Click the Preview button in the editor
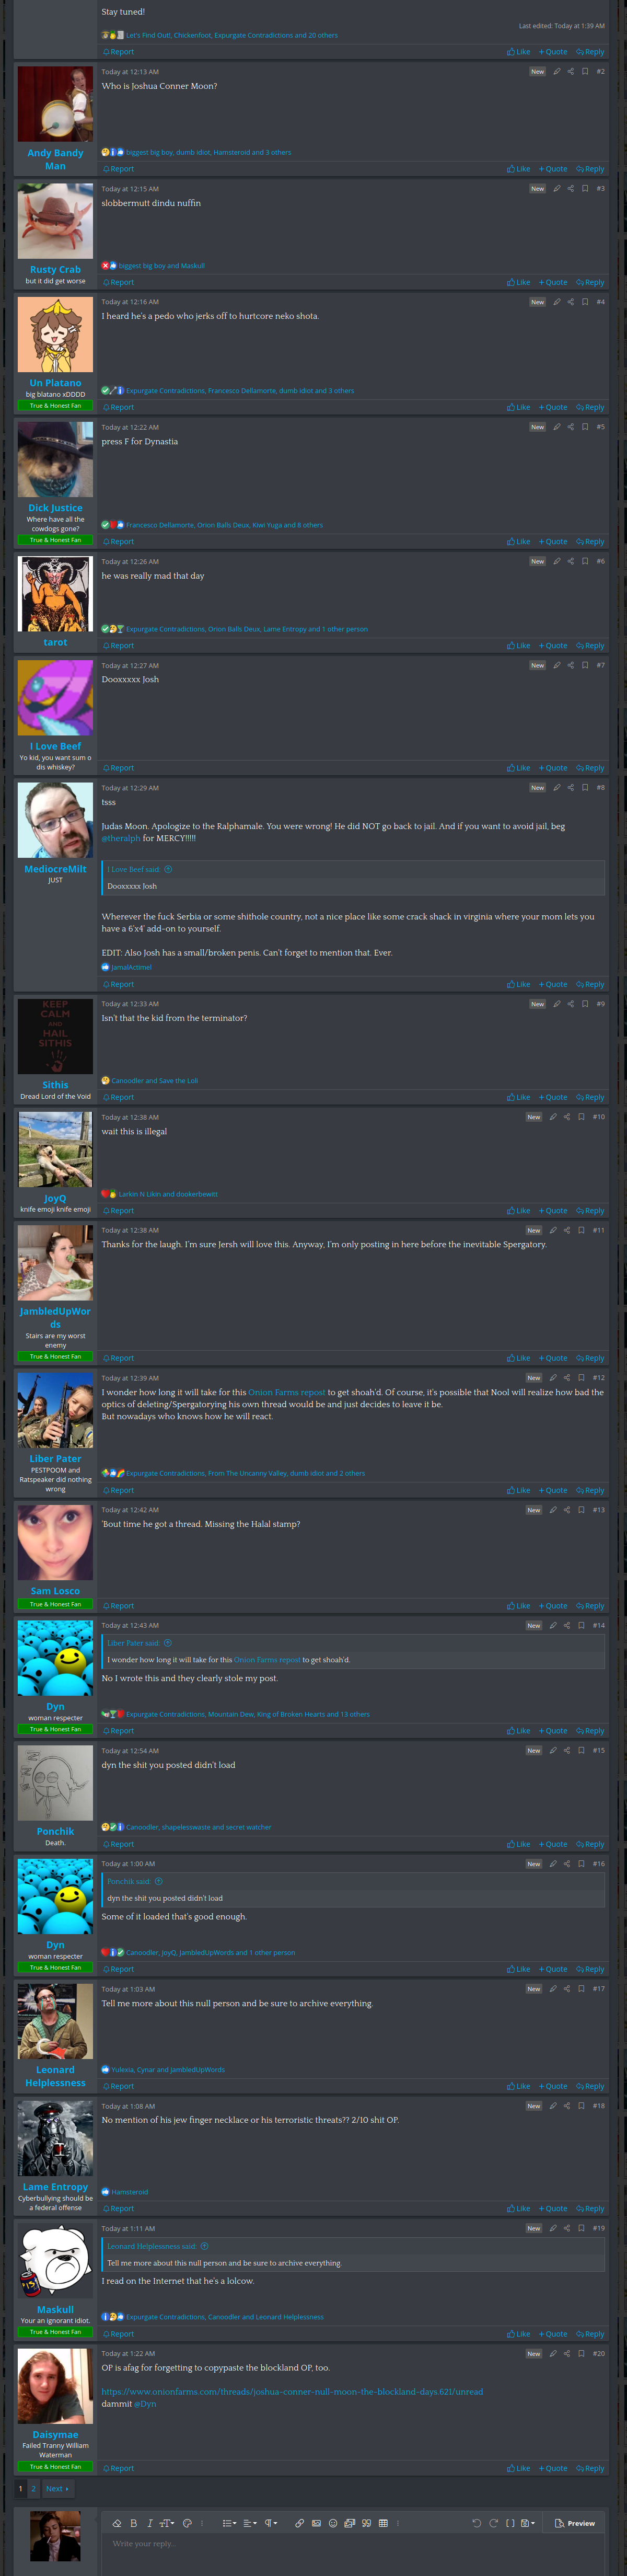The image size is (627, 2576). click(575, 2523)
